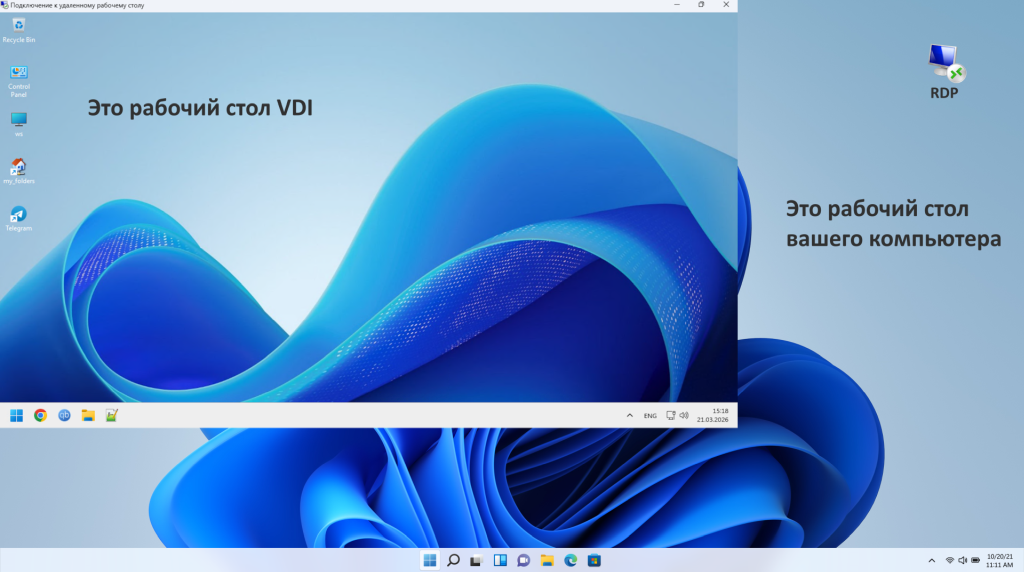Open the local Windows 11 Start menu
The height and width of the screenshot is (572, 1024).
coord(430,560)
